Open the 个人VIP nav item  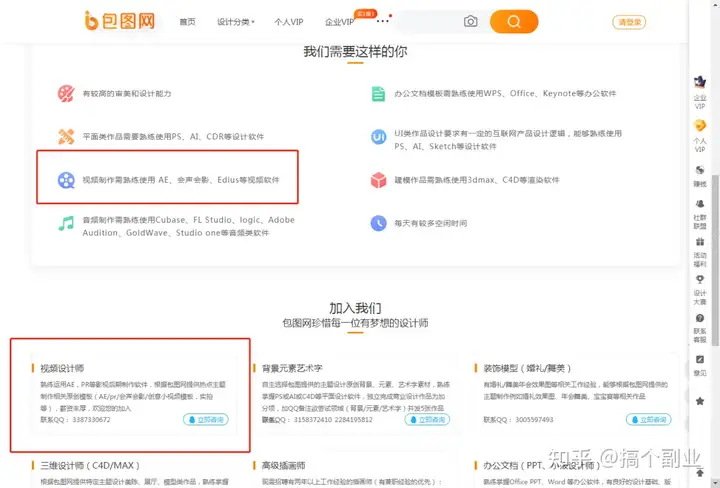(x=289, y=22)
